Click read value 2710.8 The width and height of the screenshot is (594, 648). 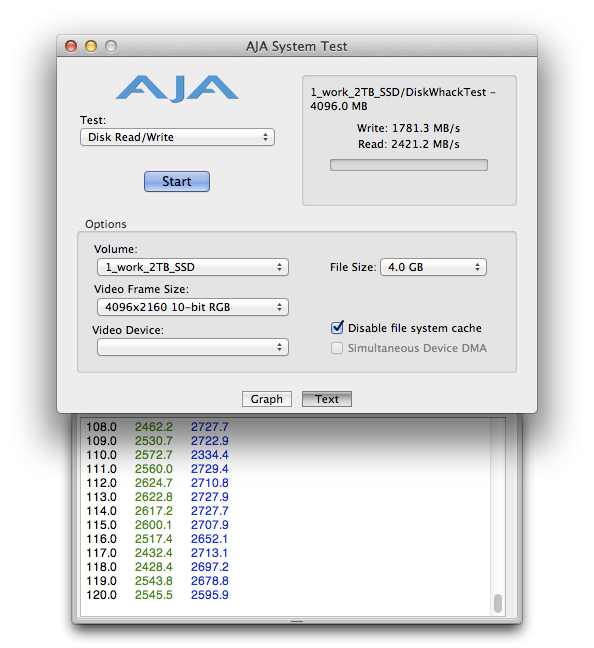point(210,483)
